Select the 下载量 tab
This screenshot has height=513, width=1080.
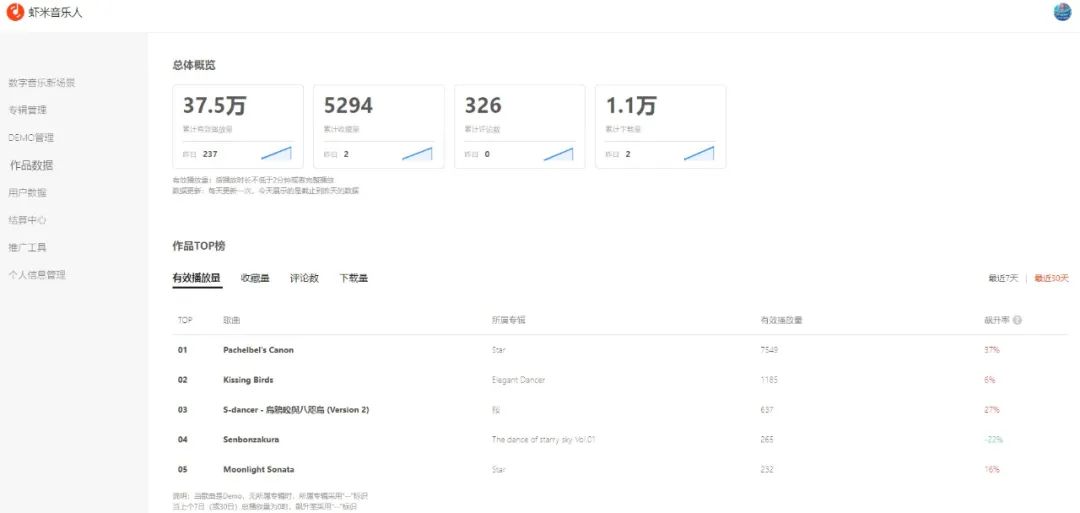click(353, 278)
